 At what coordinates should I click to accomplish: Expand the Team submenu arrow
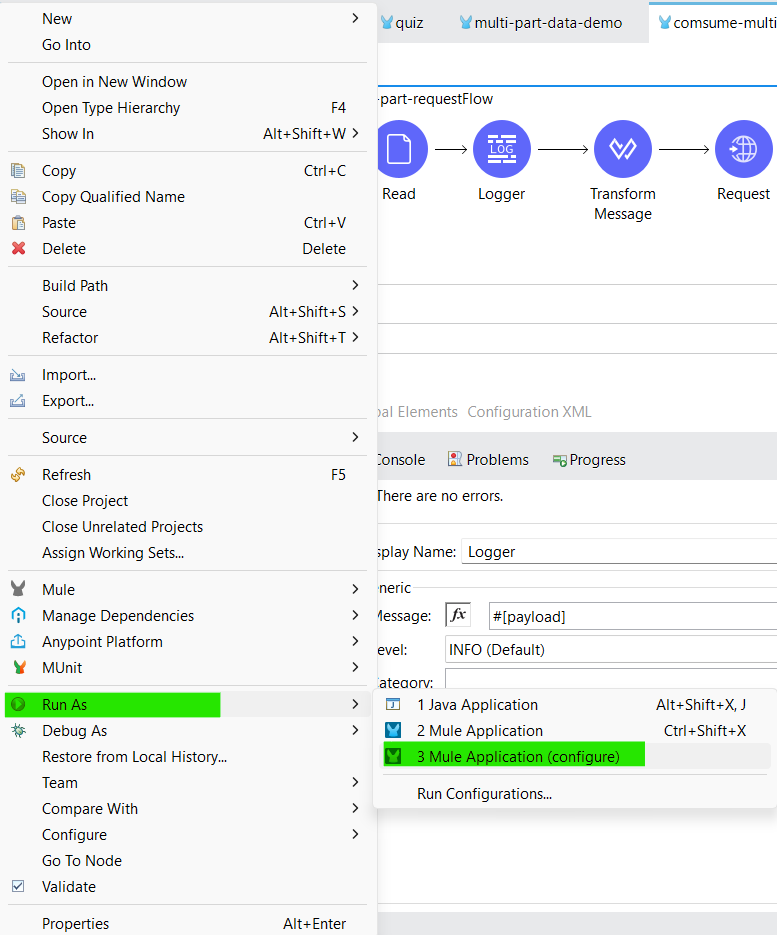pyautogui.click(x=355, y=782)
